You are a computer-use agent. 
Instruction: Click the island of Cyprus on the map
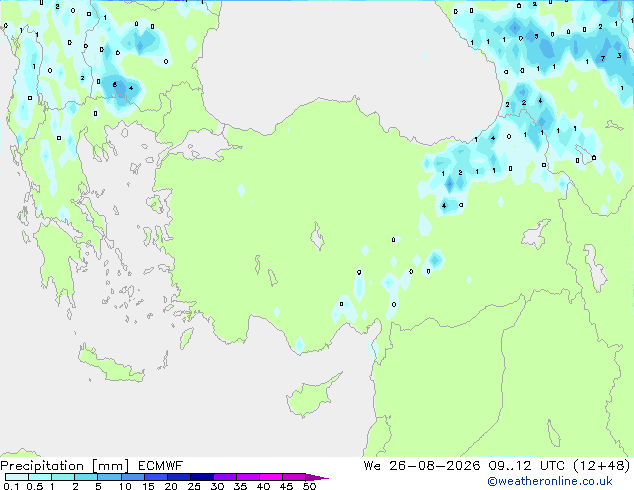point(311,395)
